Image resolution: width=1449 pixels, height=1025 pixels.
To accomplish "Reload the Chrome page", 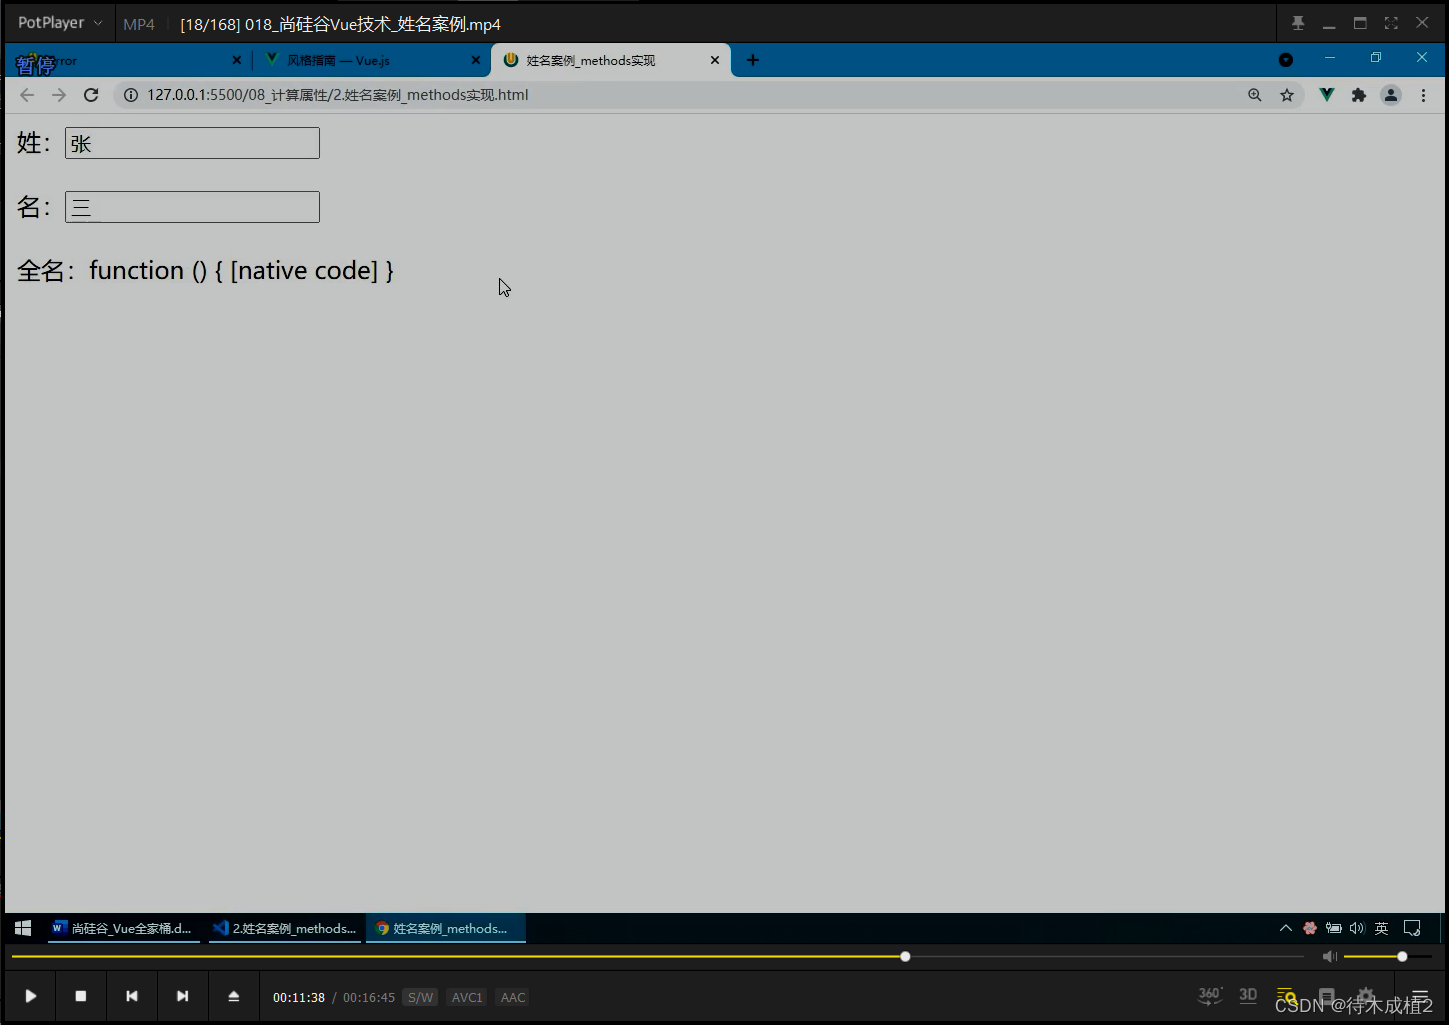I will coord(91,95).
